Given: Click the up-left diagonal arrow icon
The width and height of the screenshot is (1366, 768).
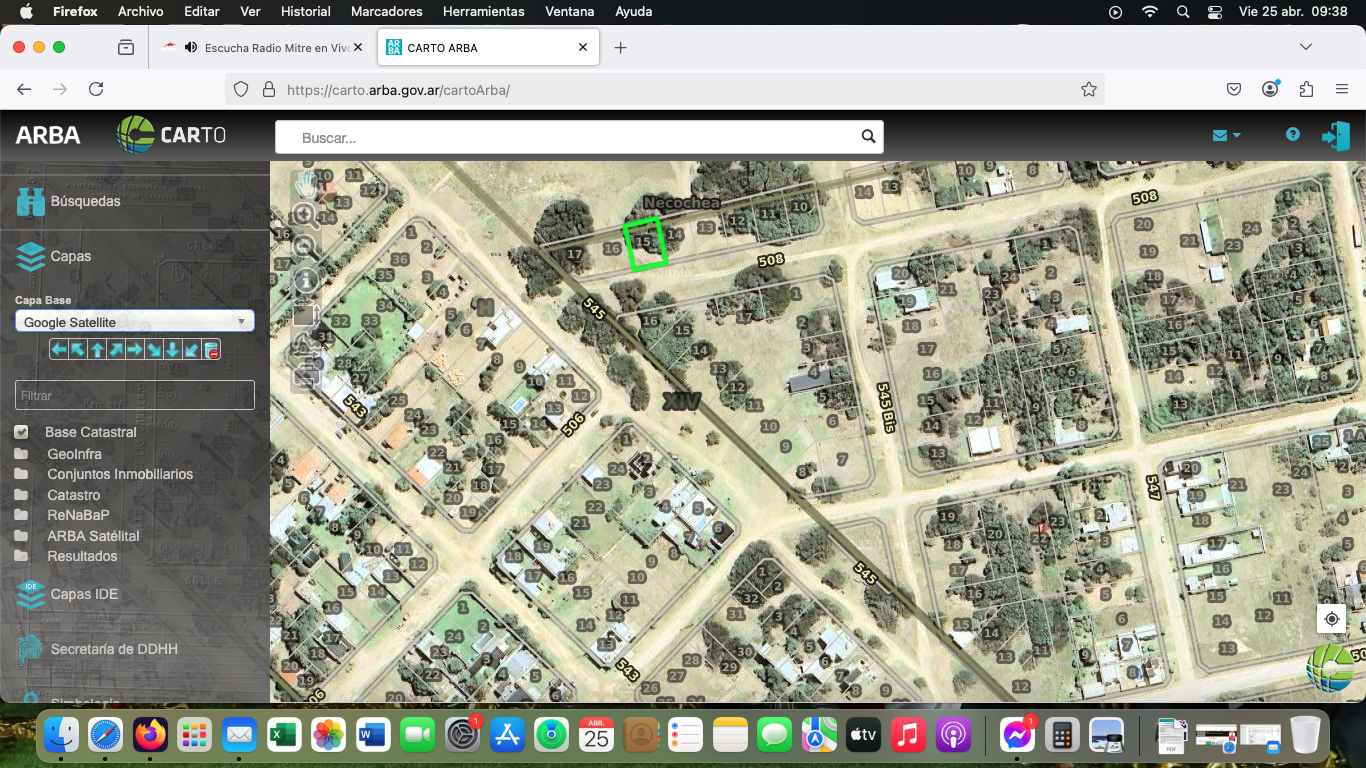Looking at the screenshot, I should coord(78,349).
